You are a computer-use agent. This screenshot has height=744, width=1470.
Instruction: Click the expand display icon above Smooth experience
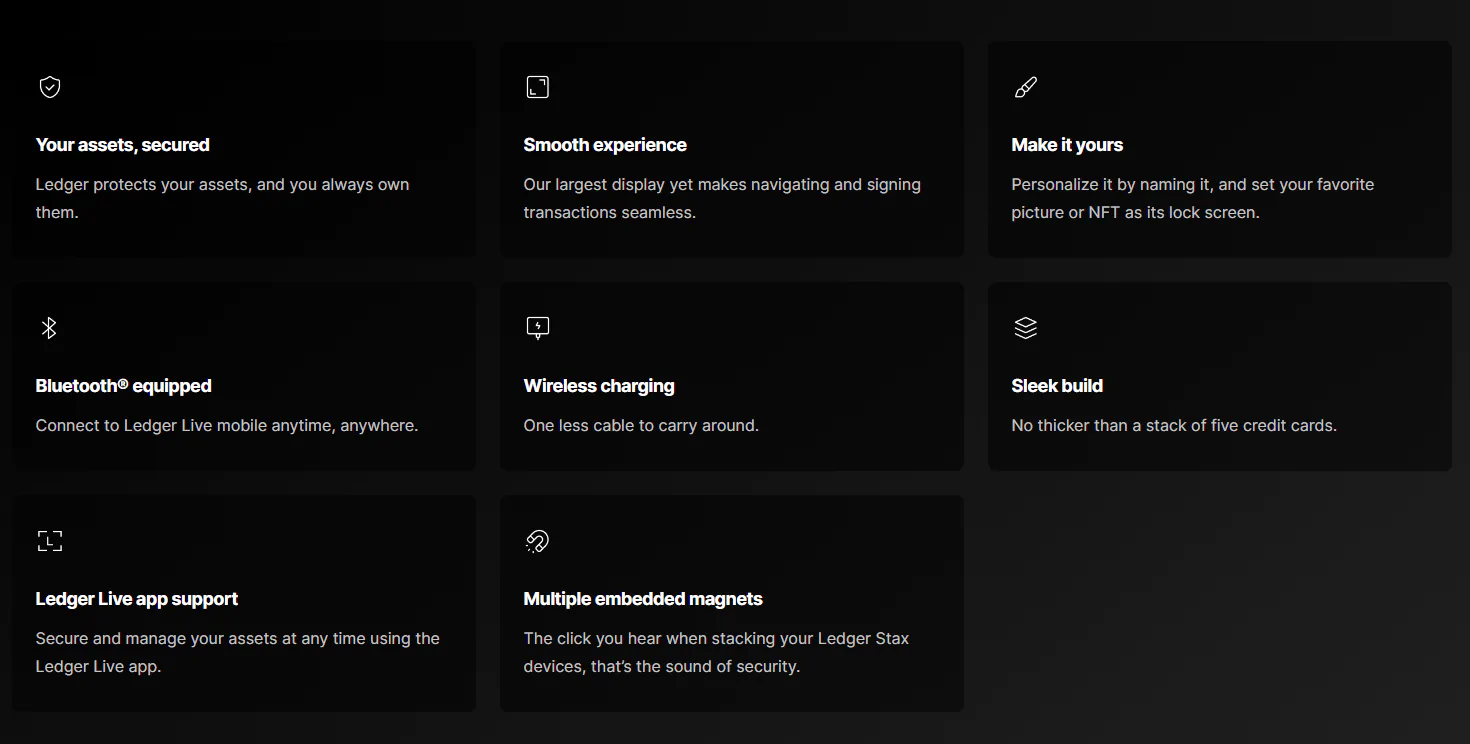click(x=538, y=87)
